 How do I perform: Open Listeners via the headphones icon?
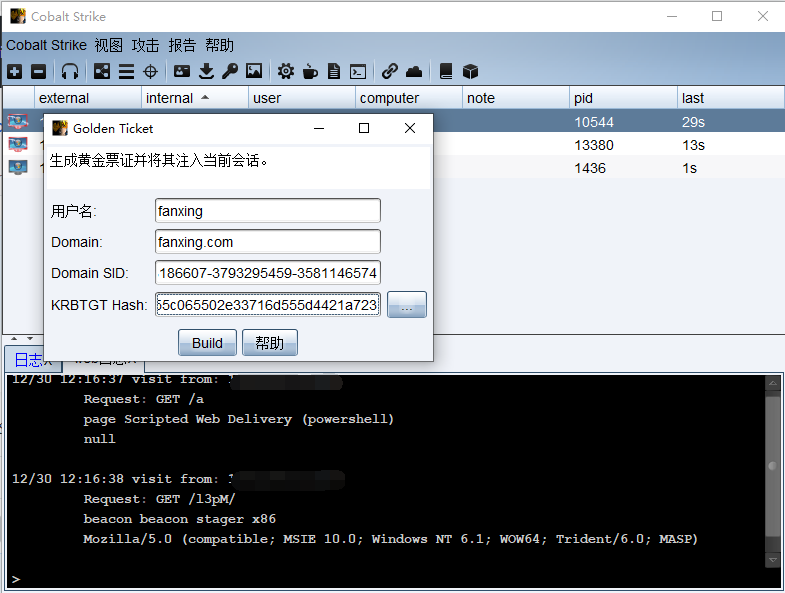(70, 72)
